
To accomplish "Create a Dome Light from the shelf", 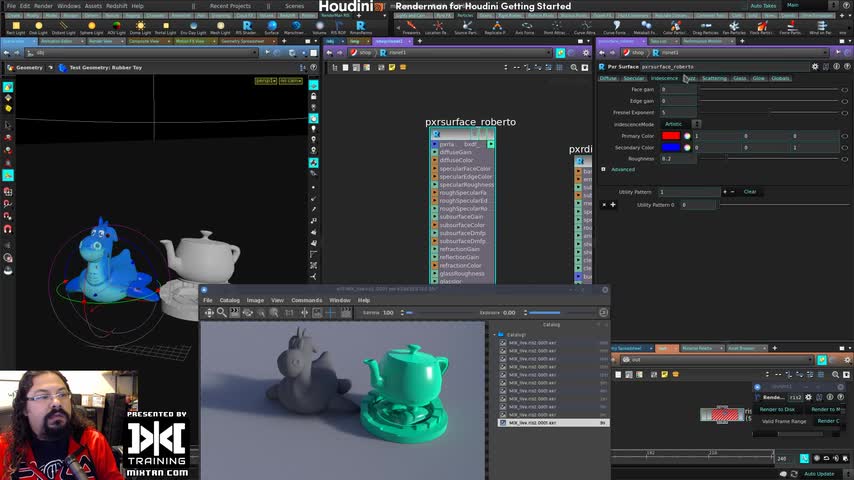I will [141, 28].
